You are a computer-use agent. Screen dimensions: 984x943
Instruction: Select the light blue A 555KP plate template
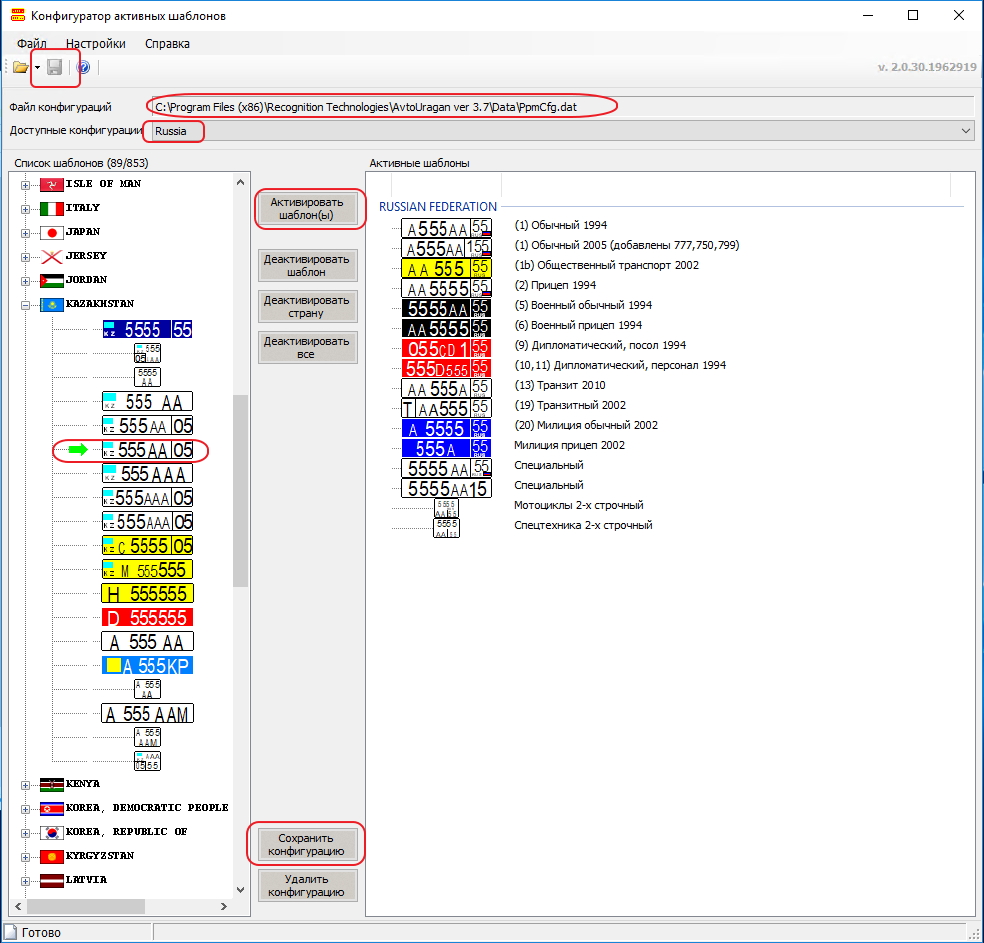[147, 665]
